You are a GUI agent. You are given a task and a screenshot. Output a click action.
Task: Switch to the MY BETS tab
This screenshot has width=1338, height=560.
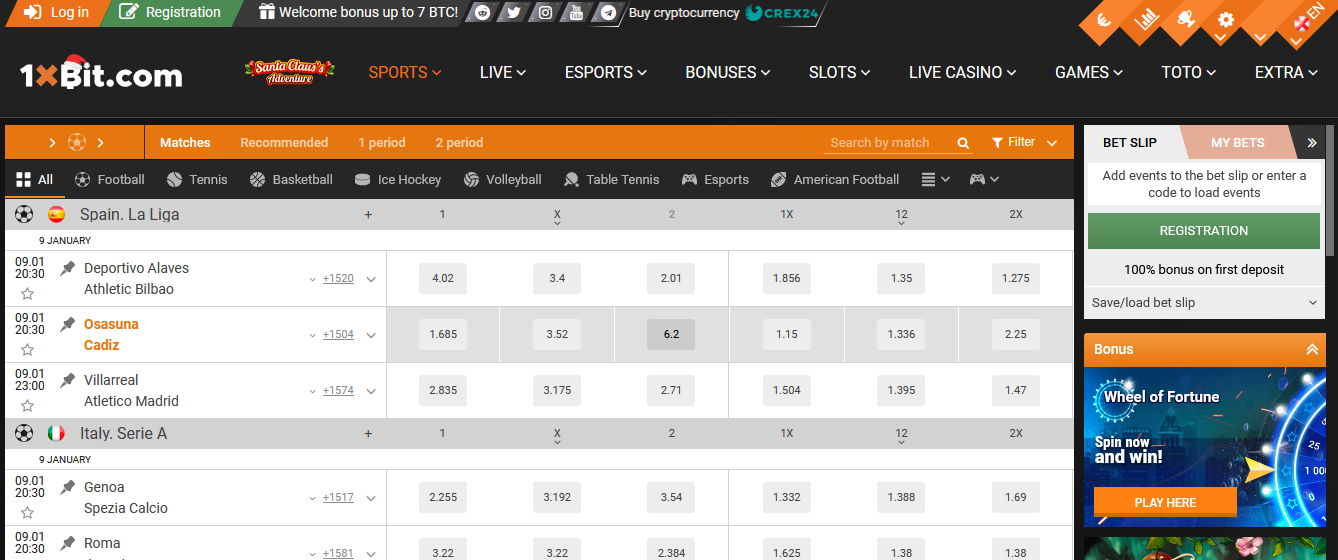[1237, 143]
